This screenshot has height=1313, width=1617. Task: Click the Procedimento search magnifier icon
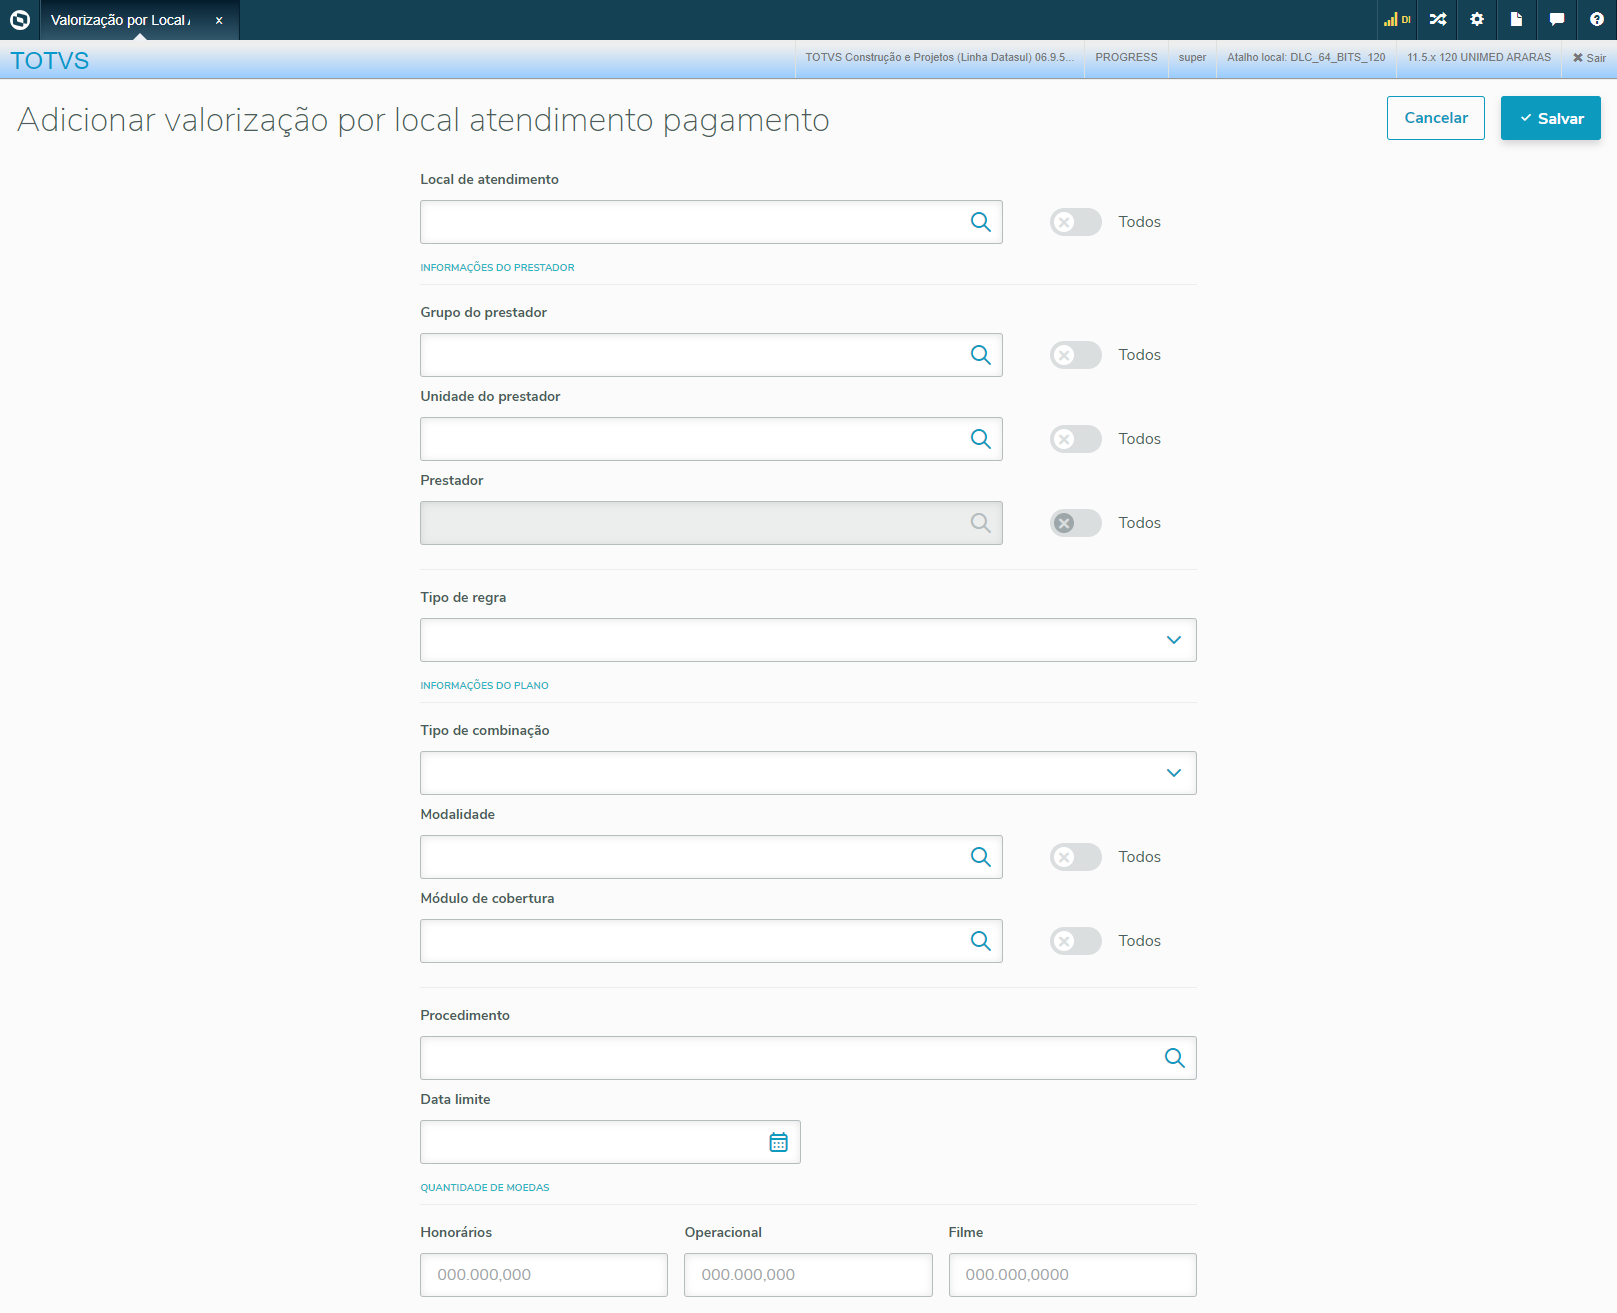(x=1174, y=1058)
